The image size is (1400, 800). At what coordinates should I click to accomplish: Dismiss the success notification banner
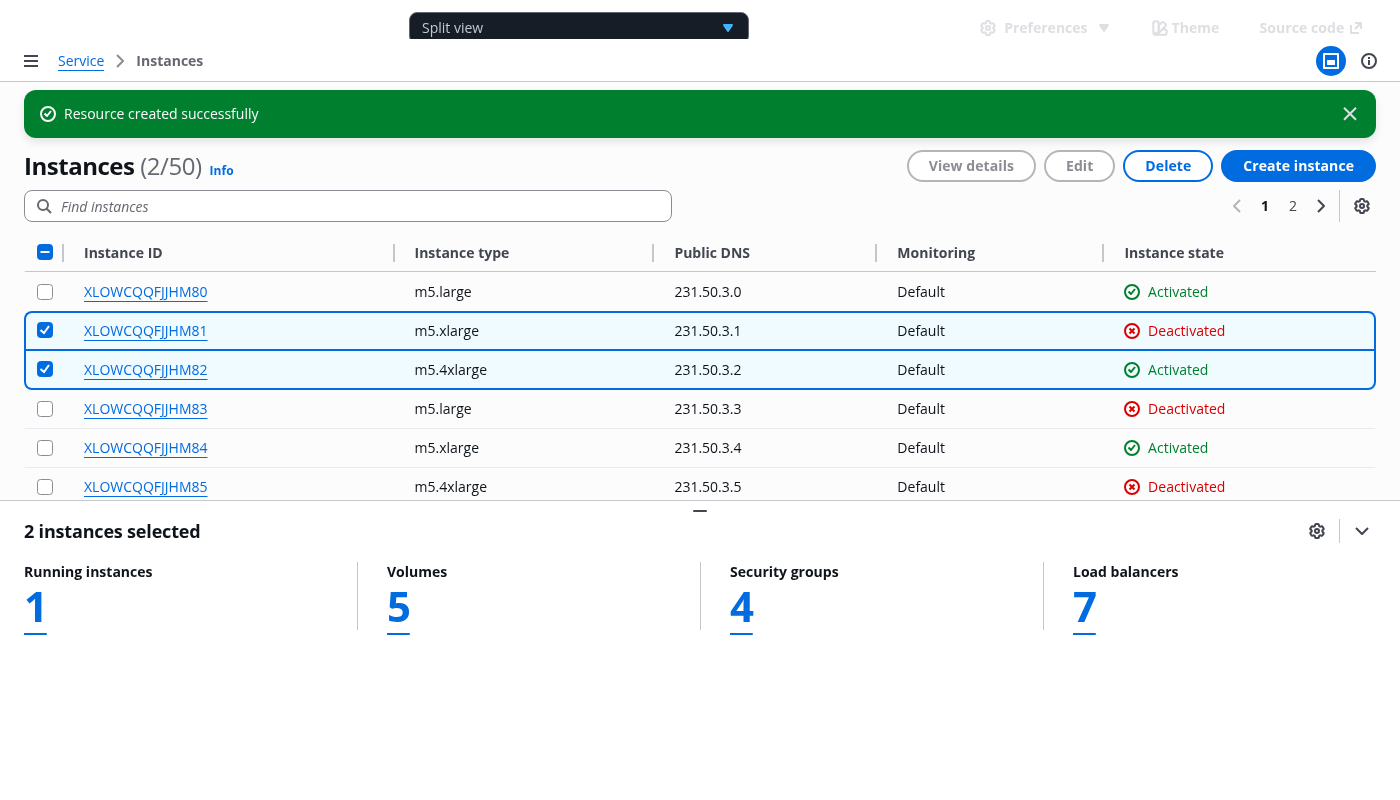point(1349,114)
